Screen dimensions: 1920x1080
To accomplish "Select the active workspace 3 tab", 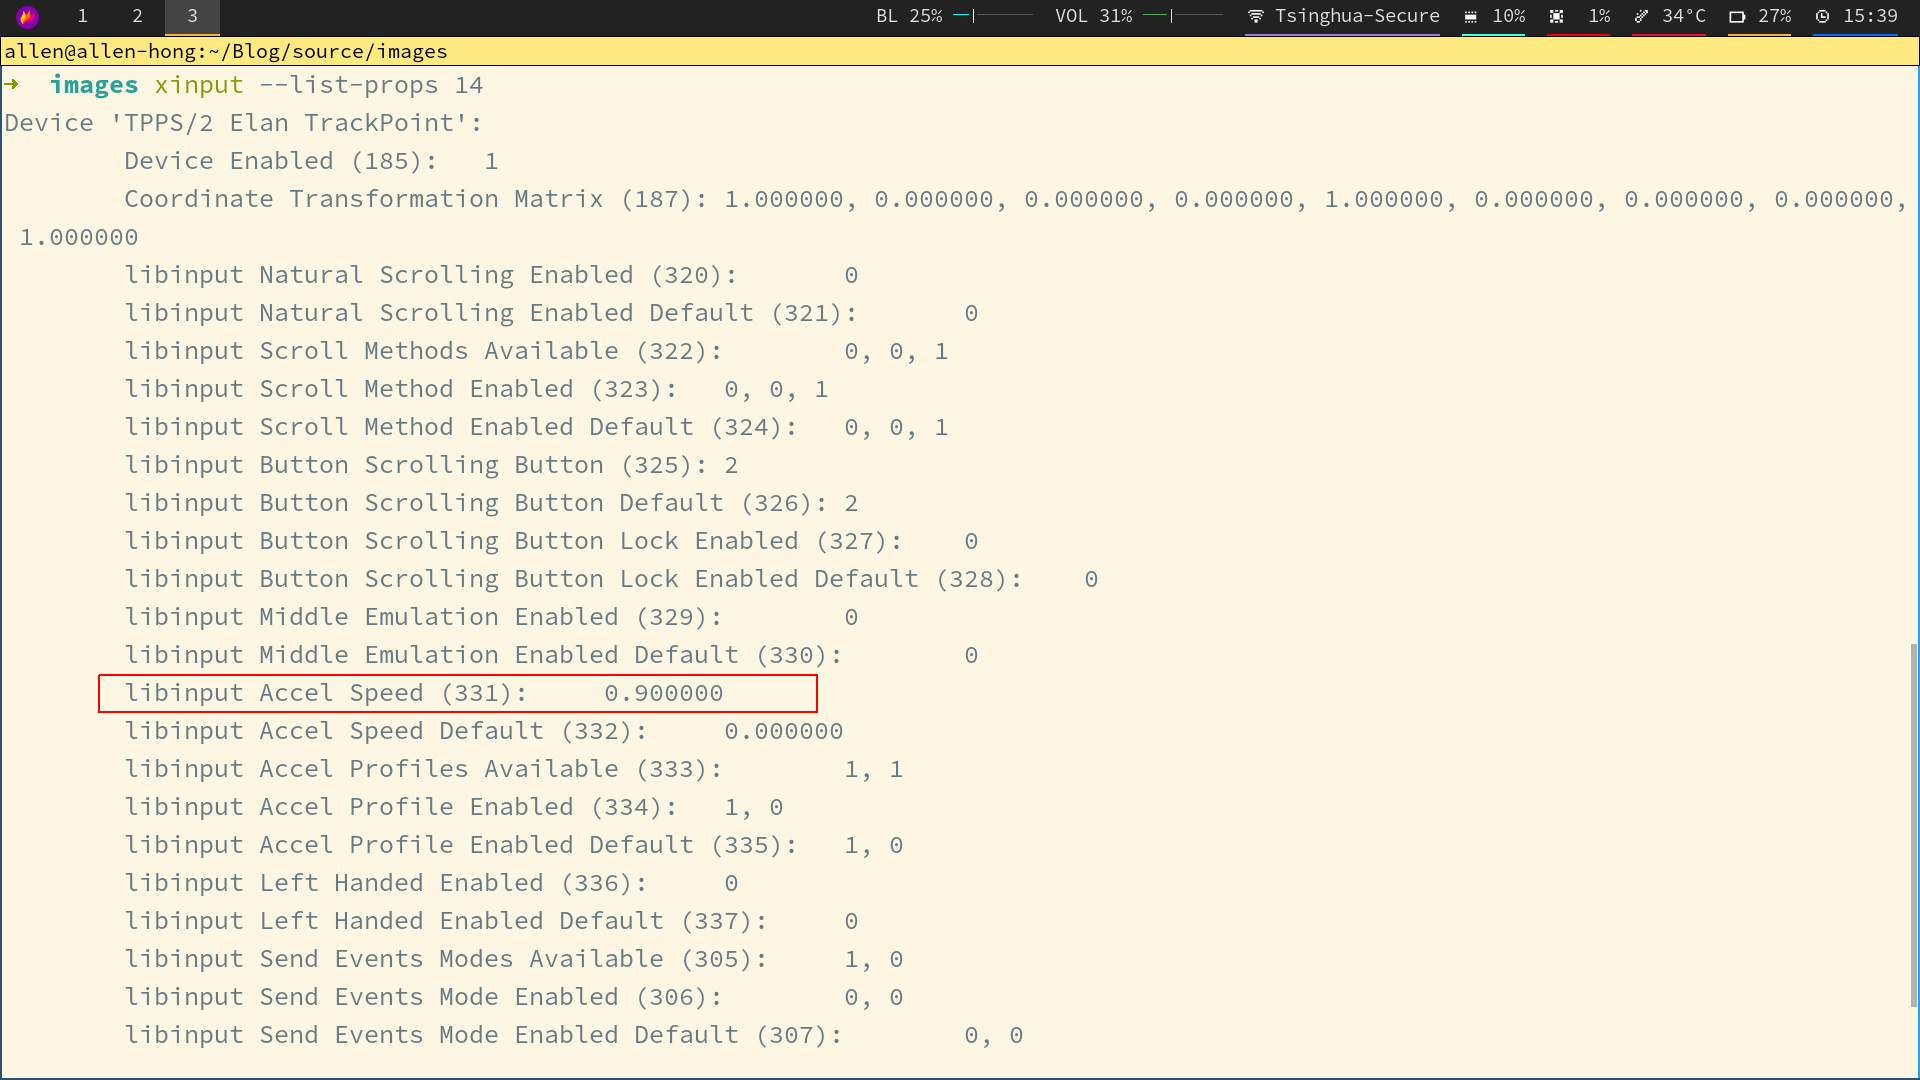I will coord(192,17).
